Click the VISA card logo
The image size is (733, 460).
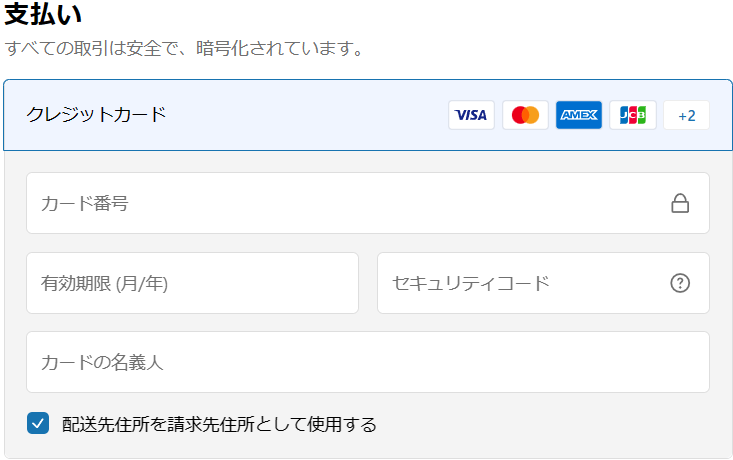[x=471, y=115]
